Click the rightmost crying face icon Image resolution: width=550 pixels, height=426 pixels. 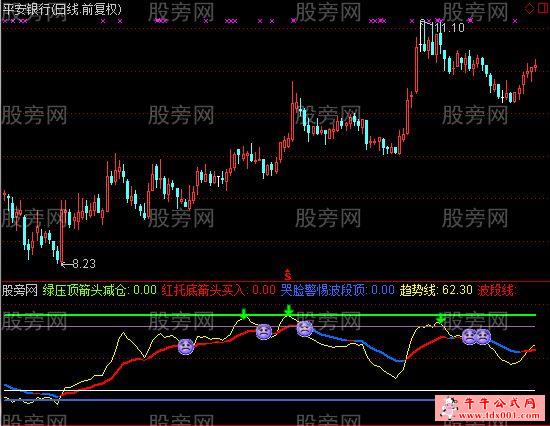pyautogui.click(x=483, y=337)
